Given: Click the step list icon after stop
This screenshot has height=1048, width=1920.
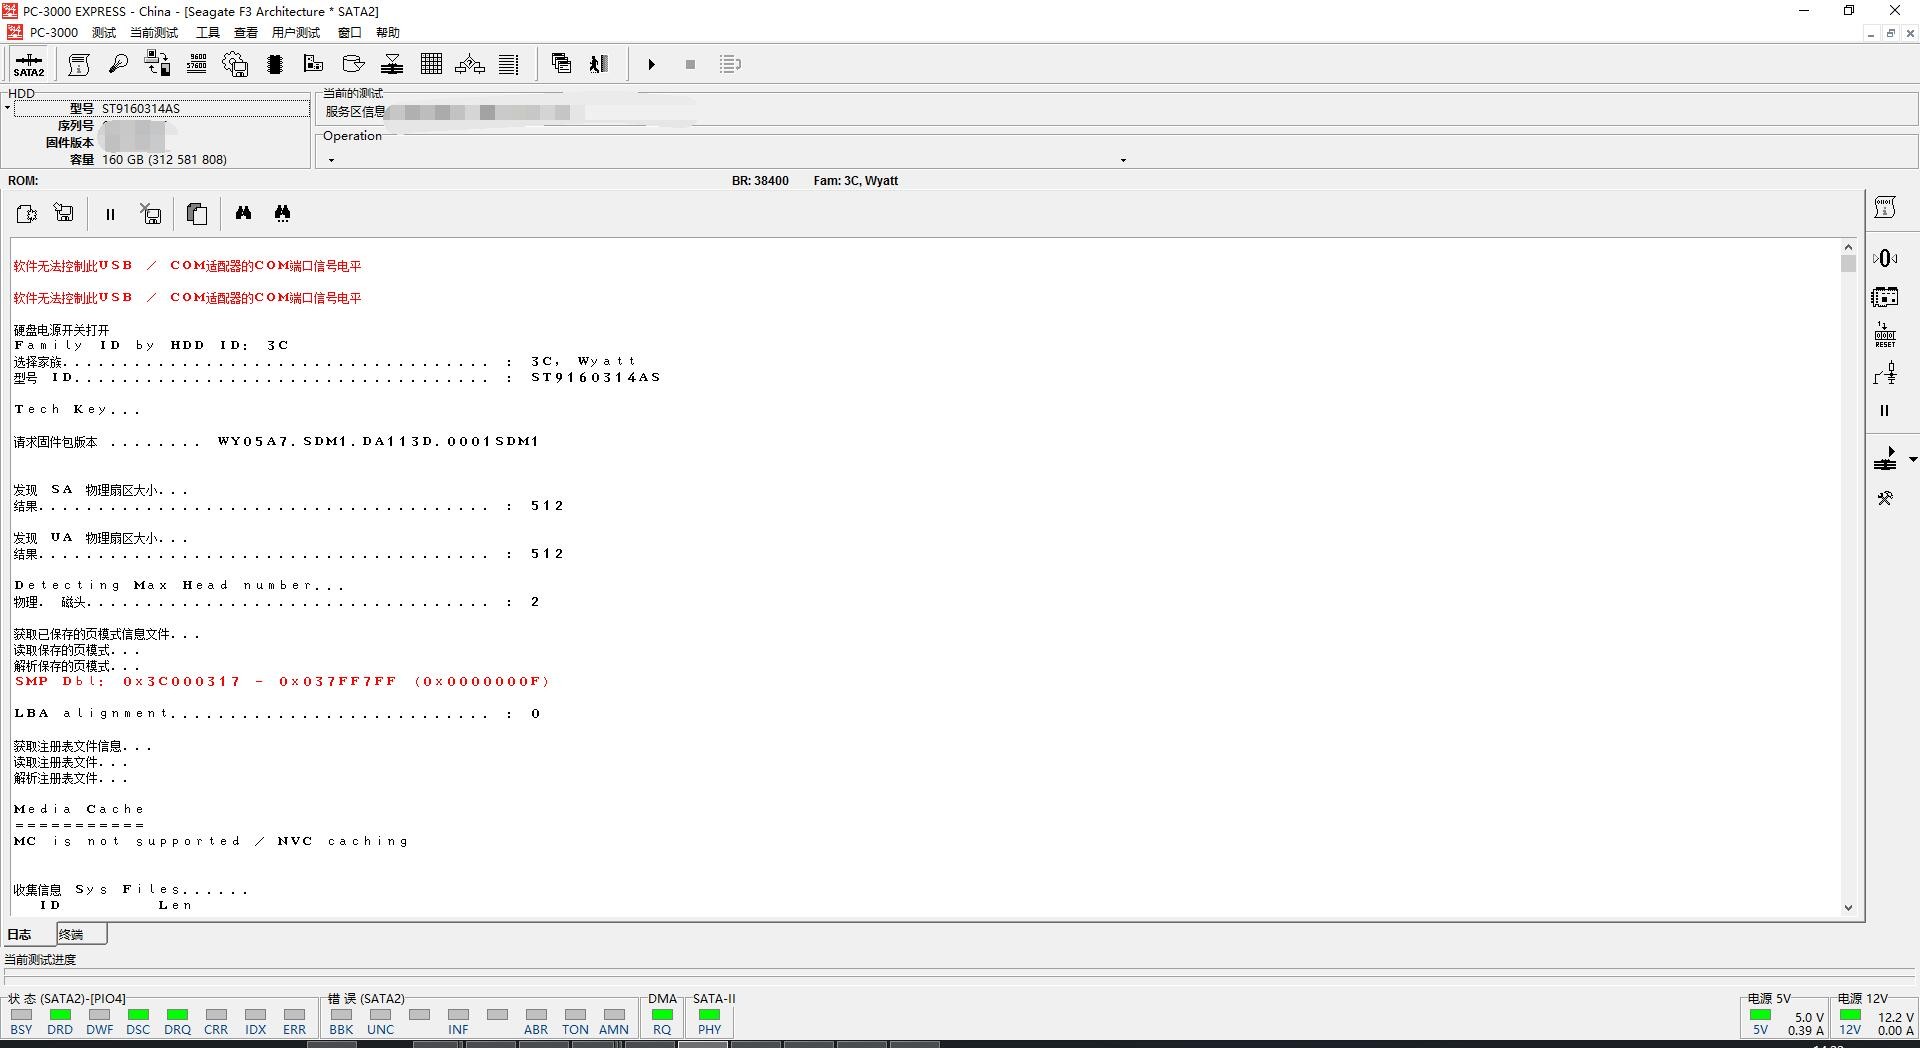Looking at the screenshot, I should (x=730, y=64).
